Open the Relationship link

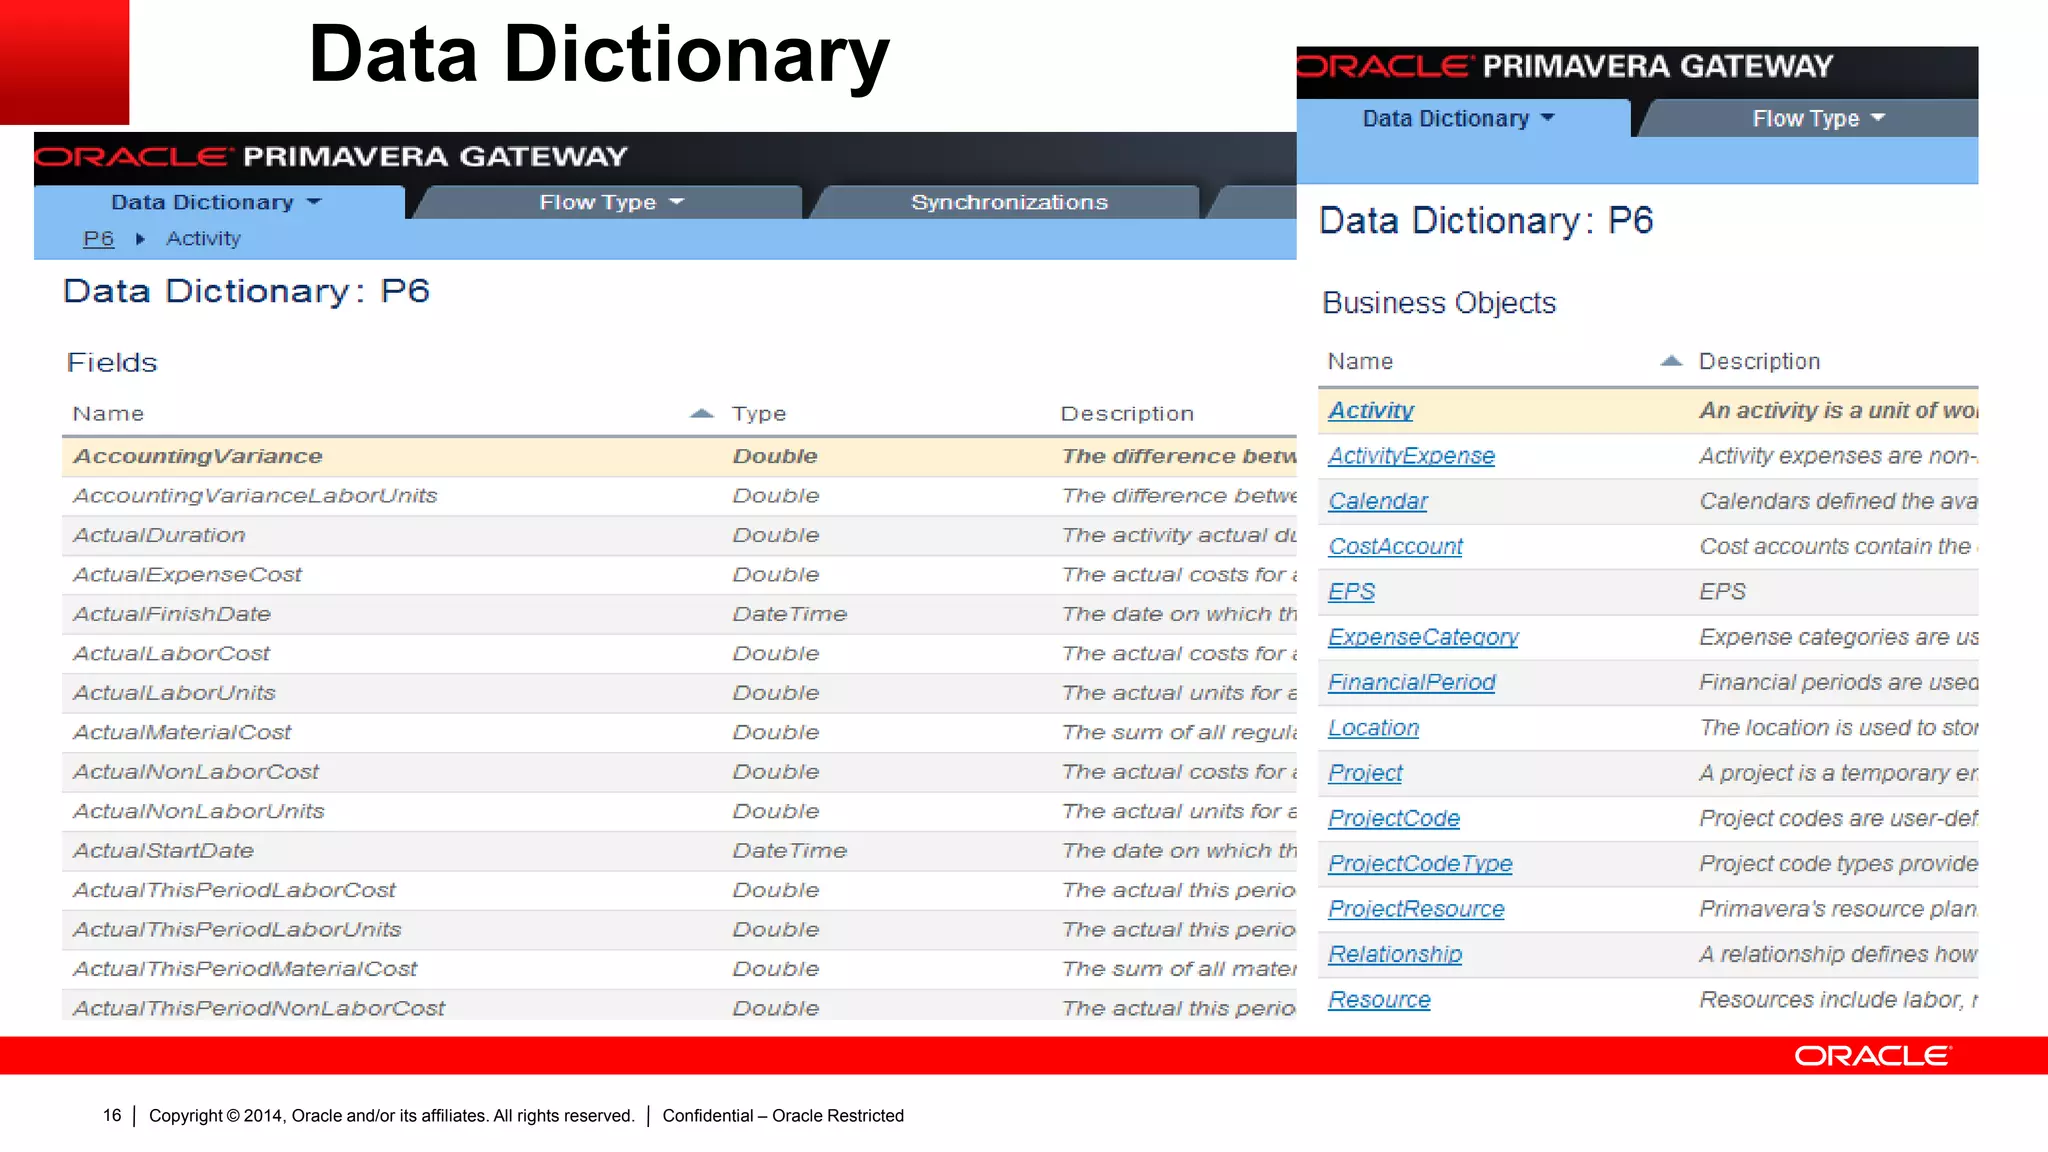tap(1395, 954)
